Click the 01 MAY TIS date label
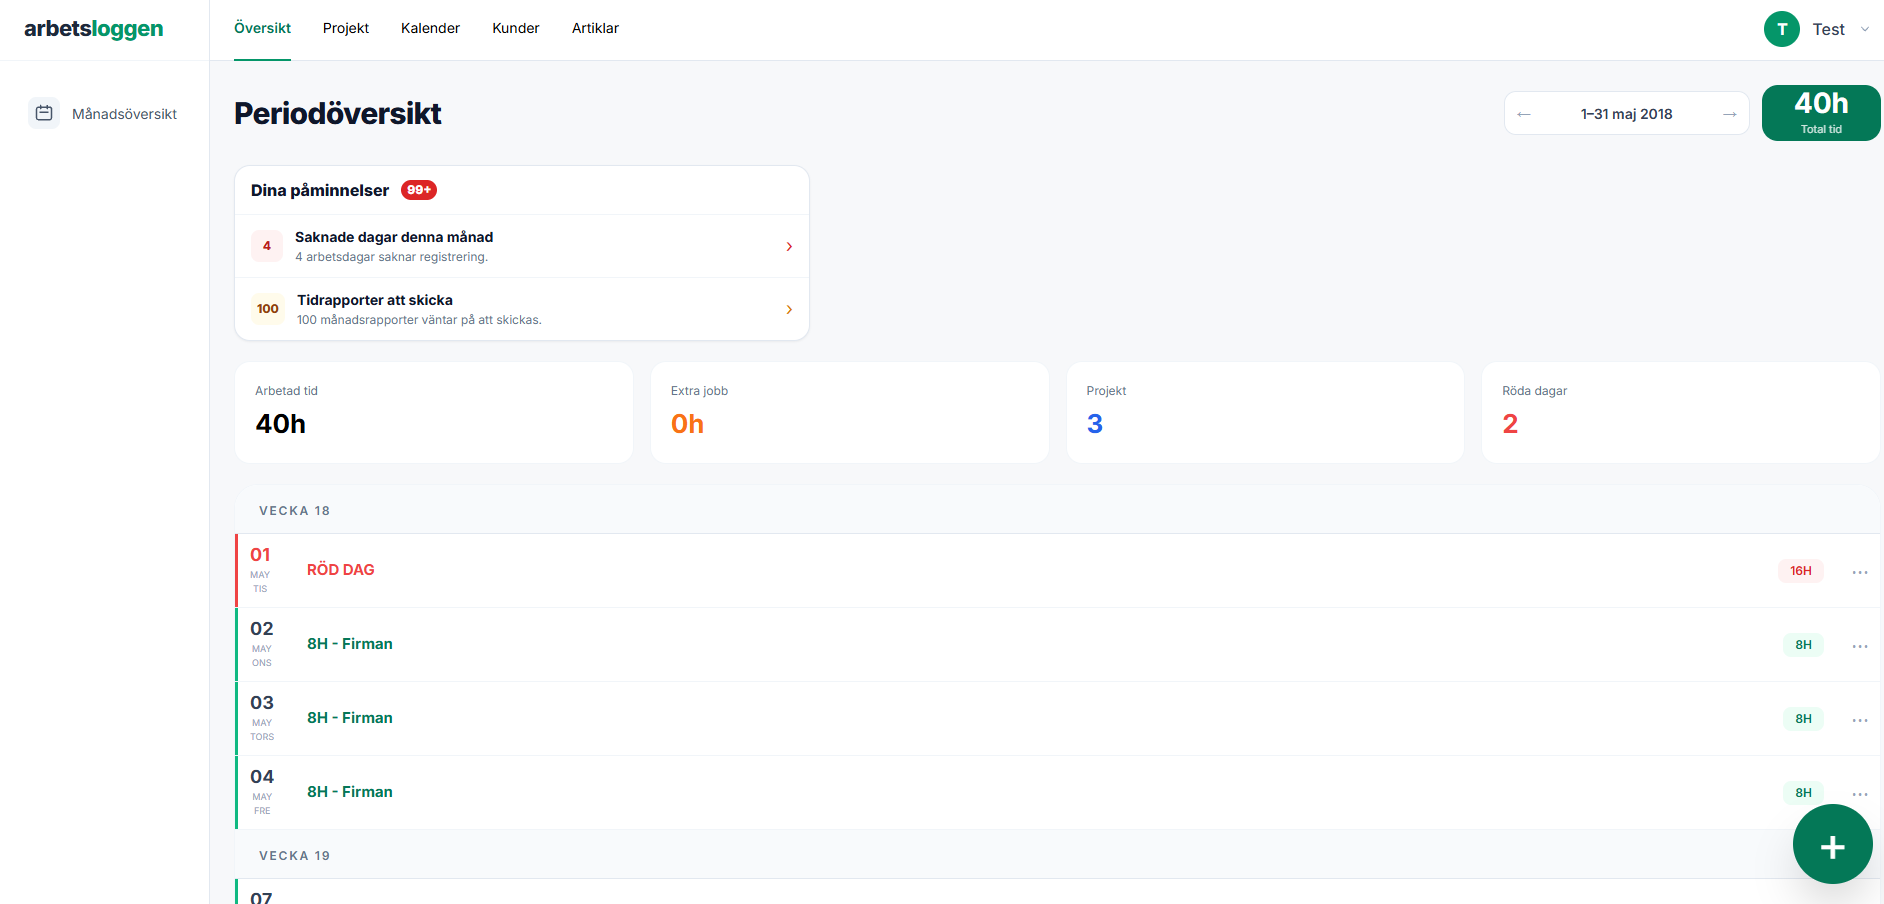 tap(260, 570)
